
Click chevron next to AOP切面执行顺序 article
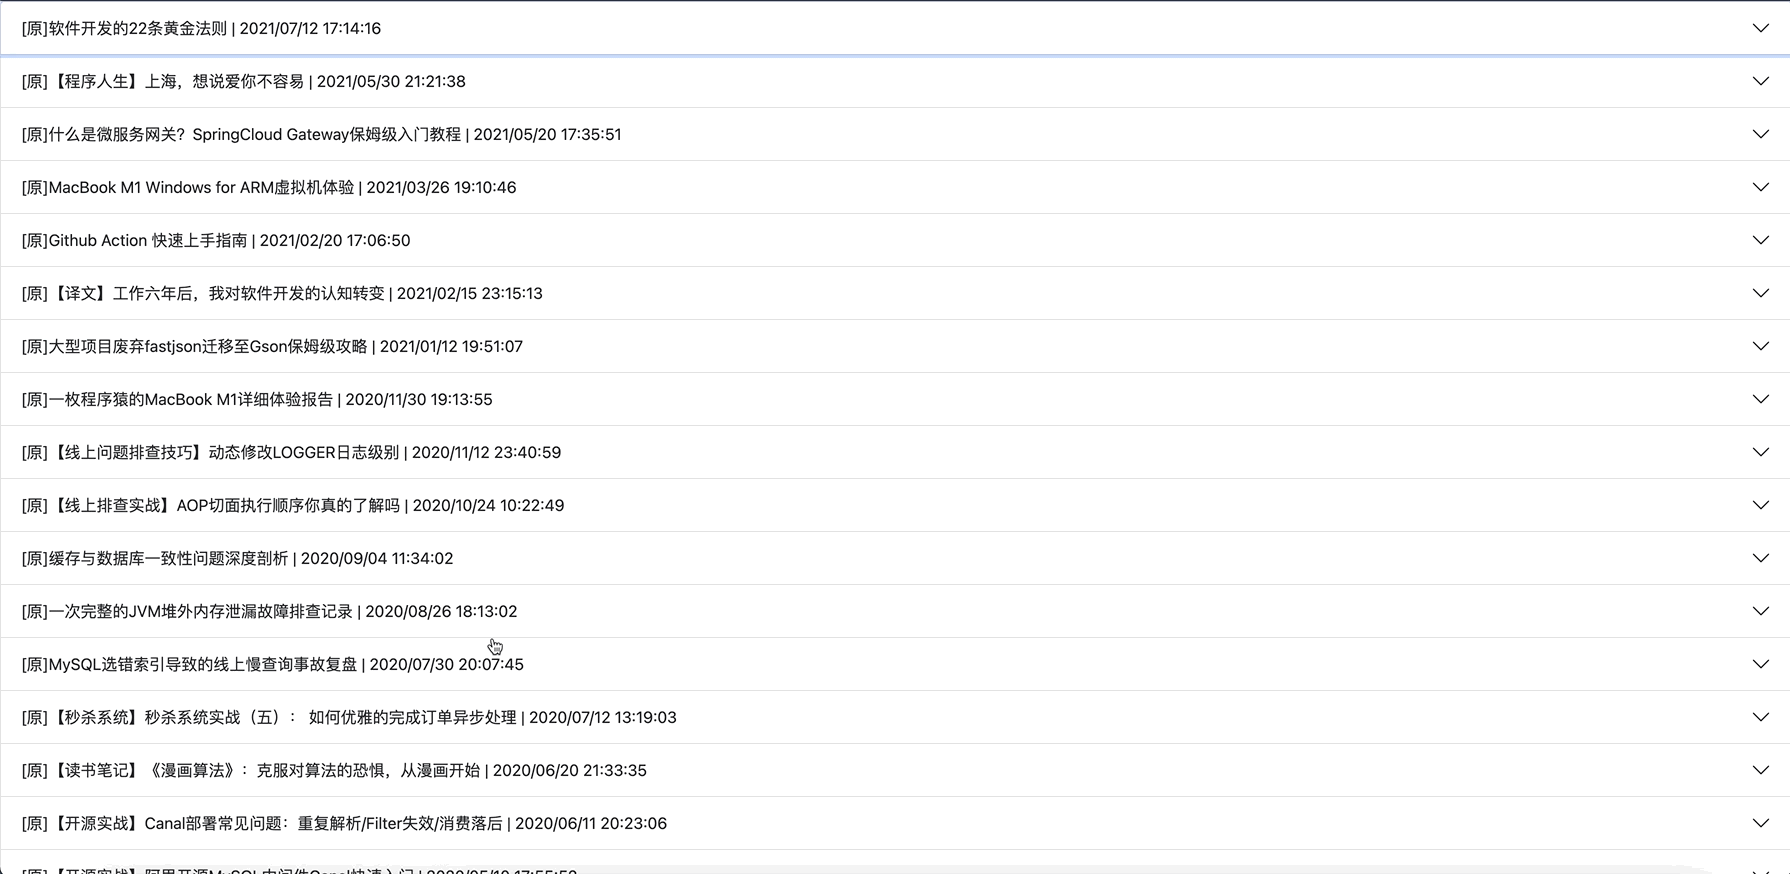coord(1760,505)
